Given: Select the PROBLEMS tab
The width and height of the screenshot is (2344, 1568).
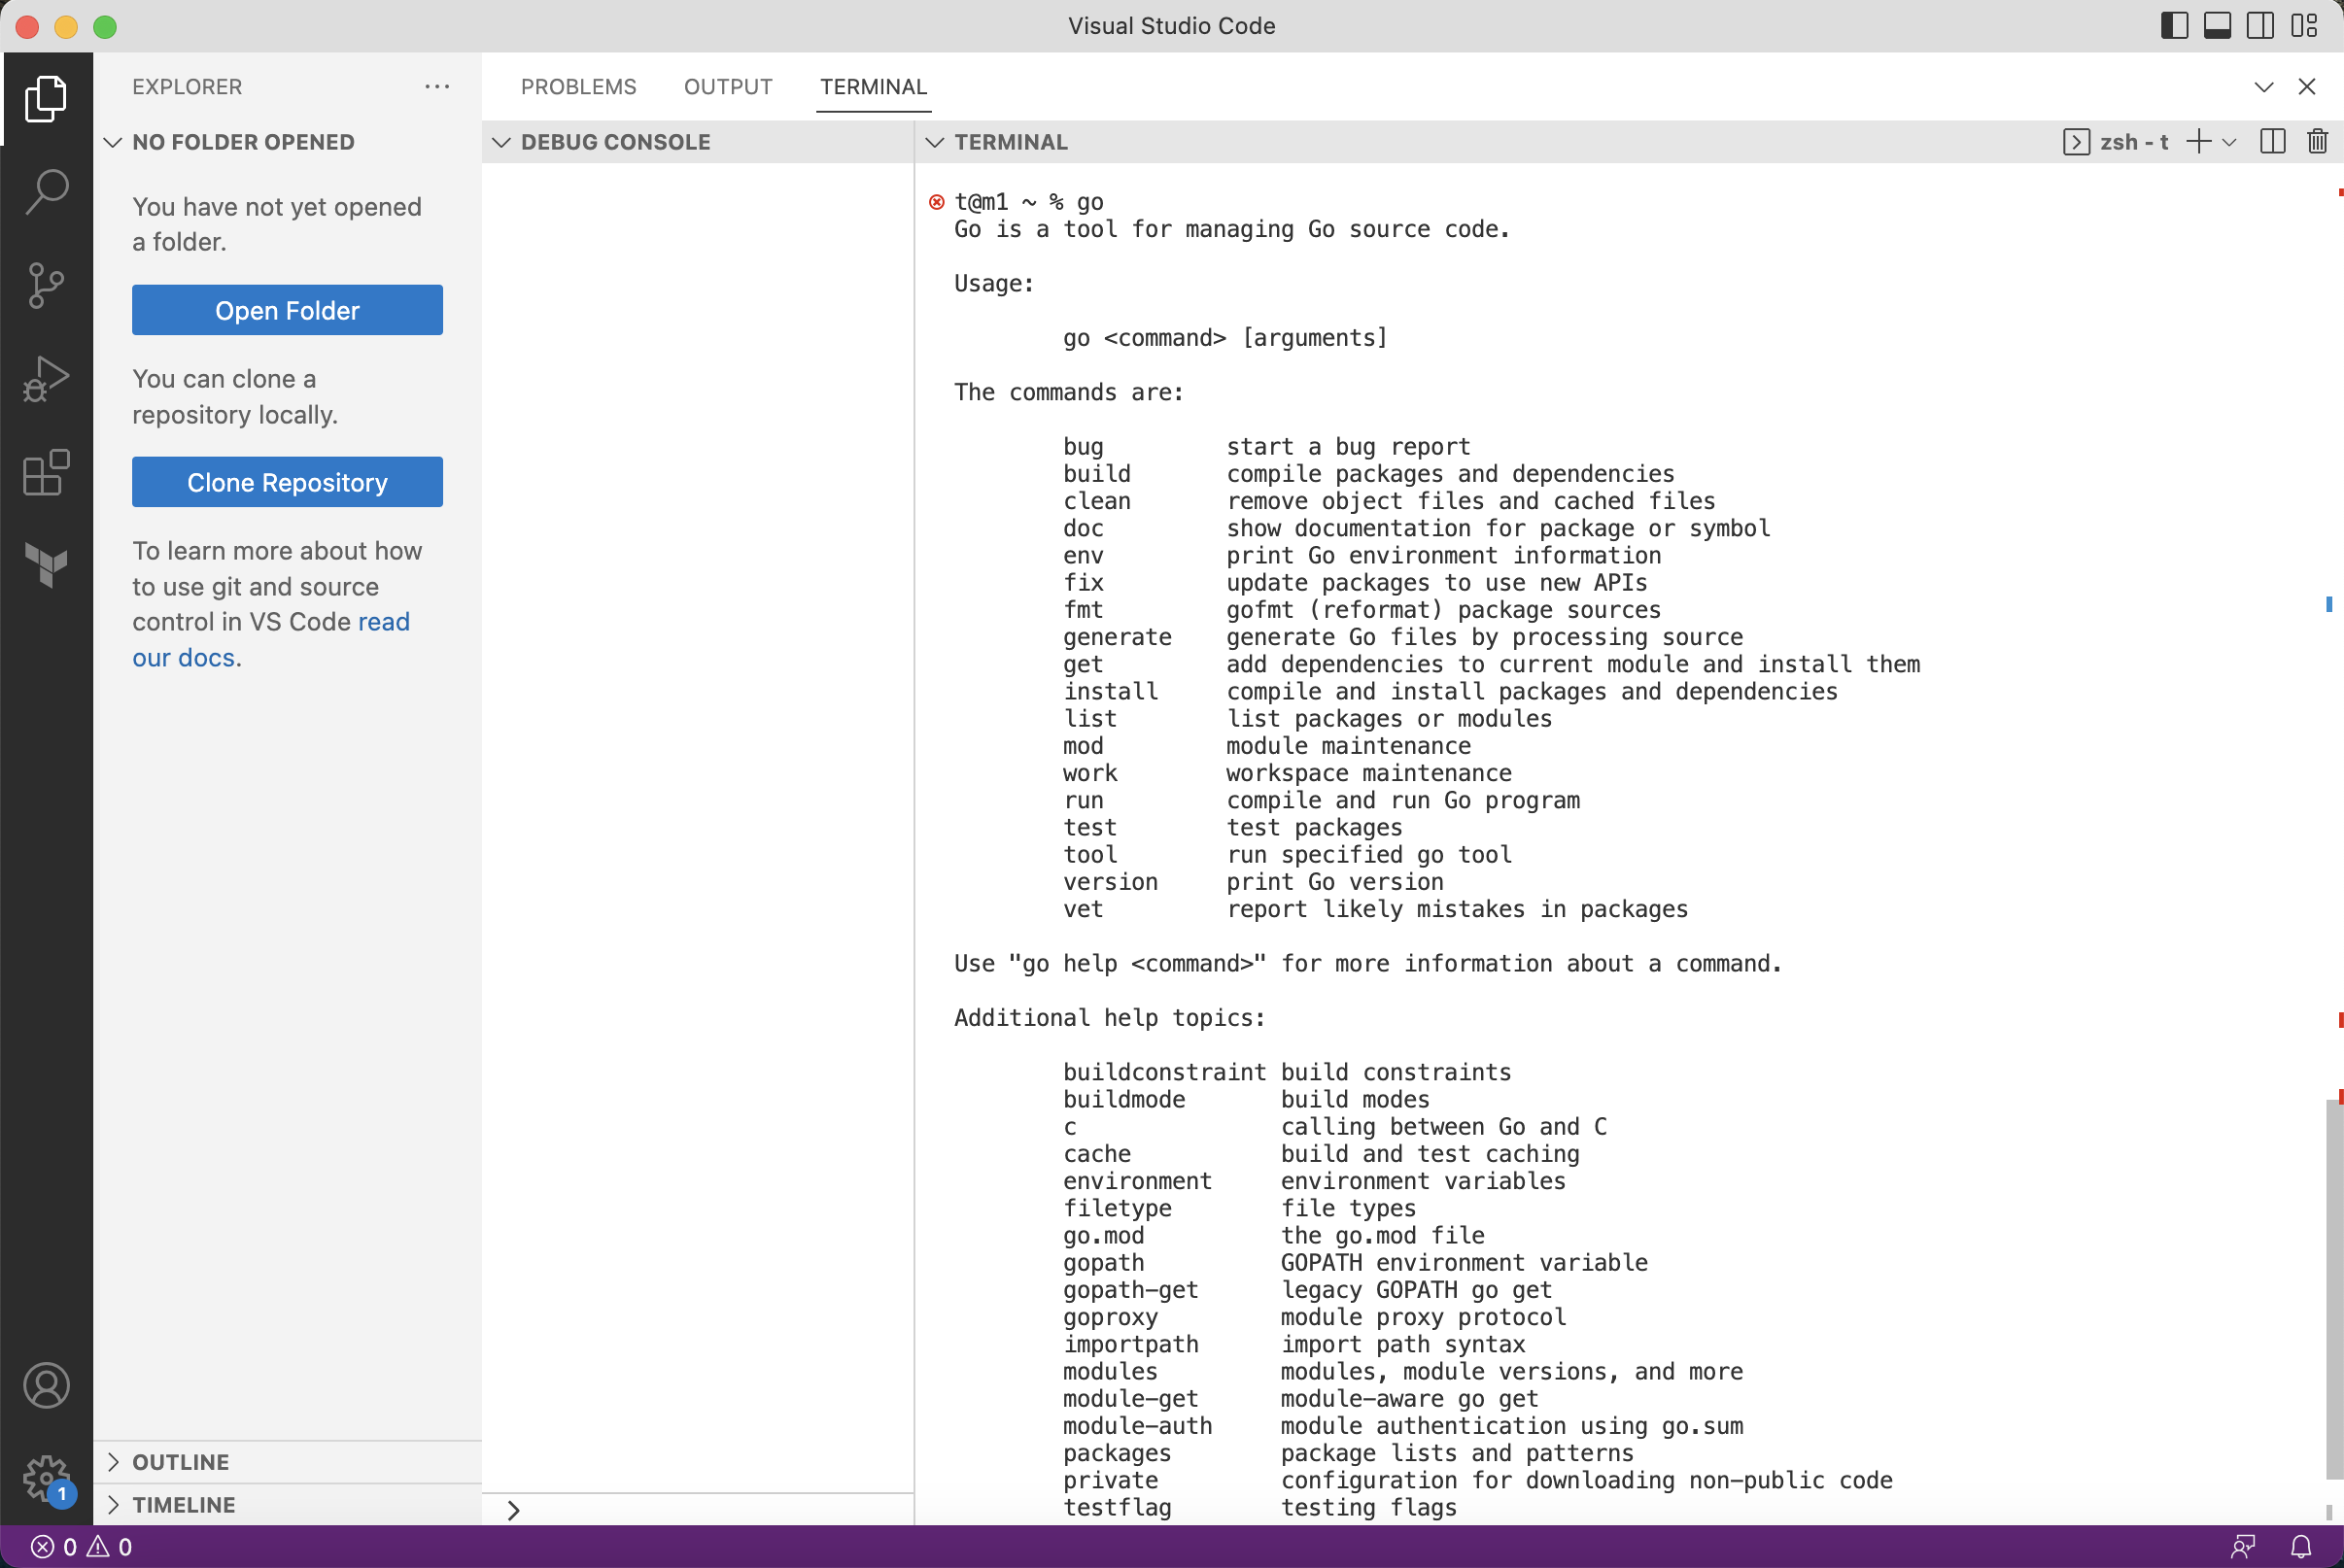Looking at the screenshot, I should coord(577,84).
